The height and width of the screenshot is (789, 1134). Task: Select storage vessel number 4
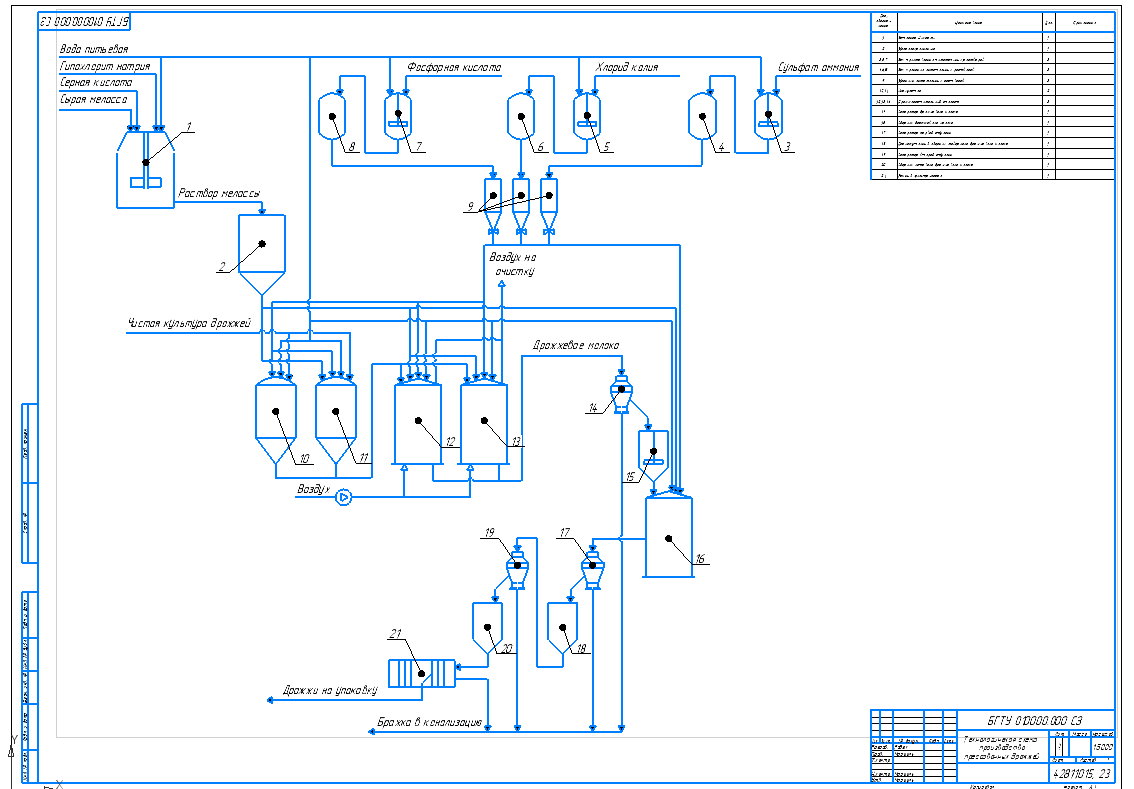(x=702, y=114)
